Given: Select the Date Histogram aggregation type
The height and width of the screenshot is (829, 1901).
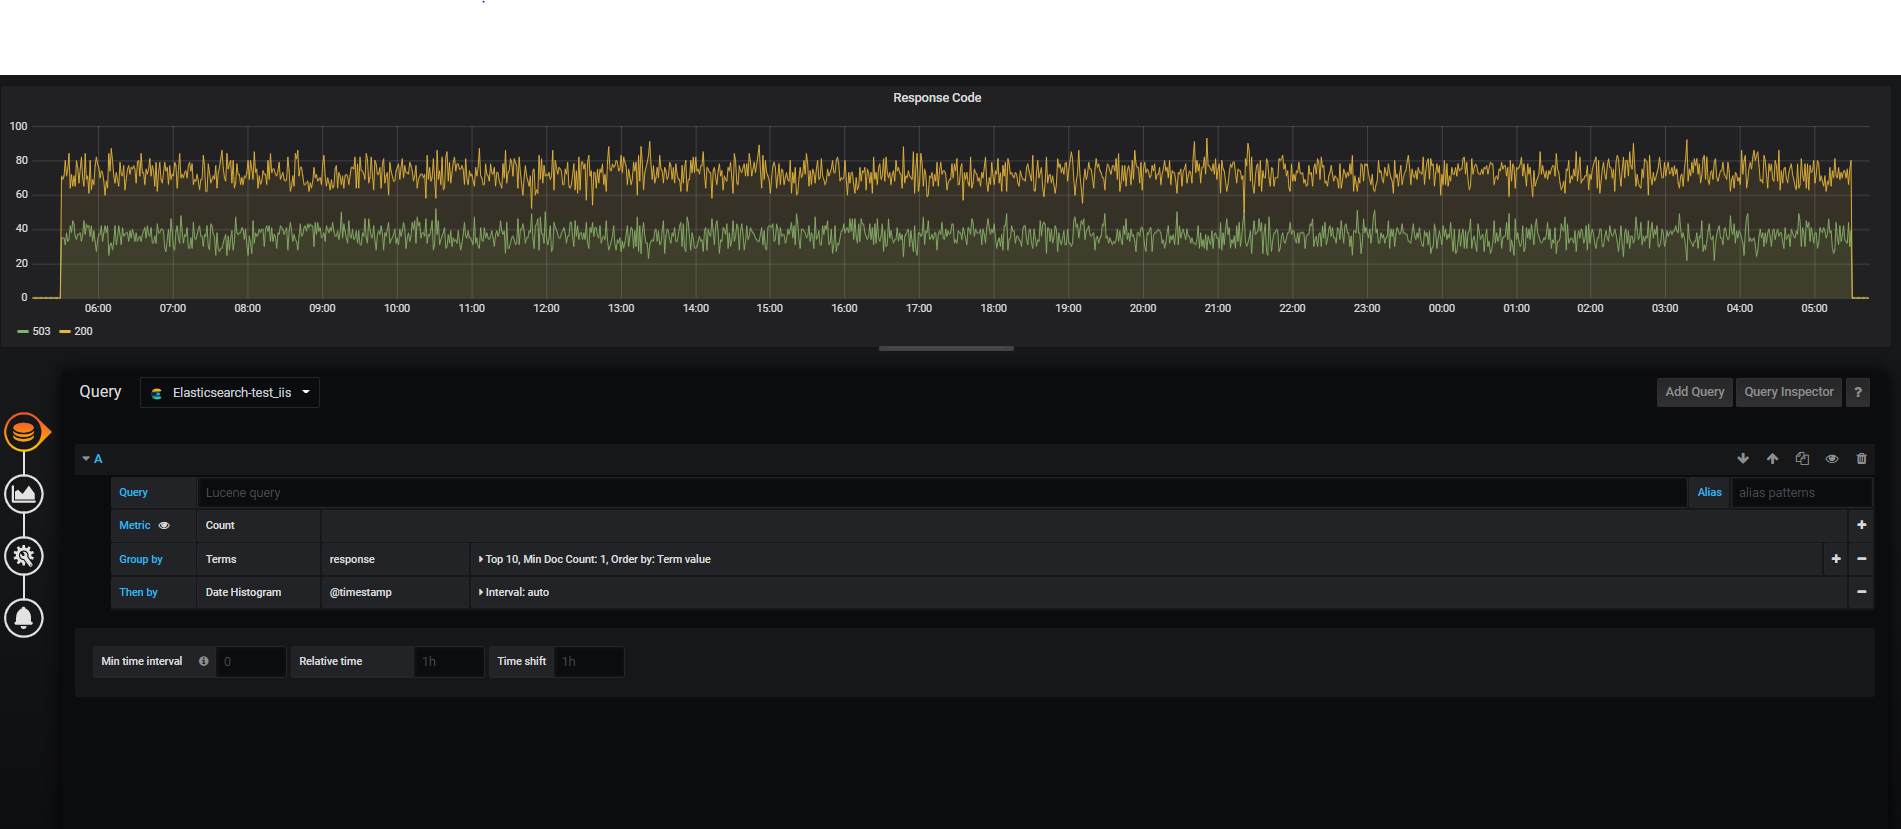Looking at the screenshot, I should point(243,593).
